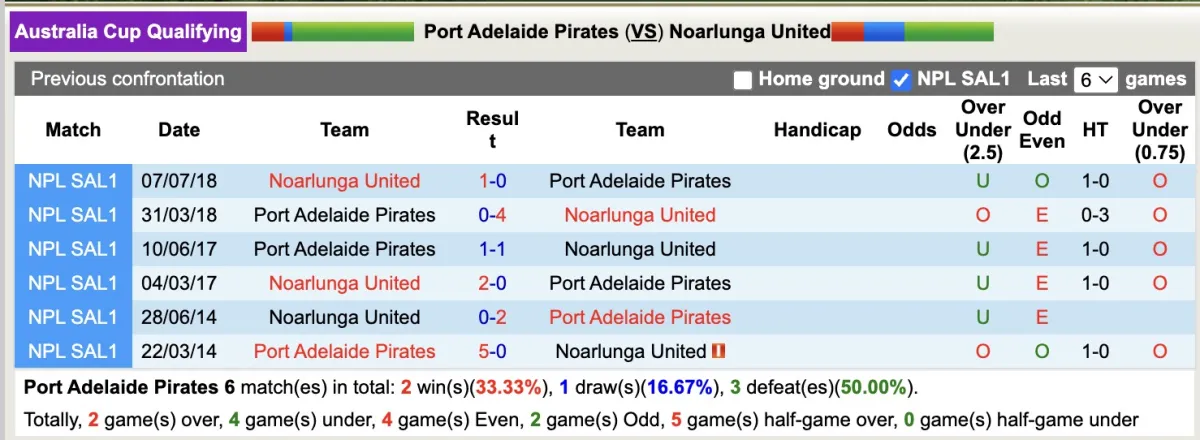The image size is (1200, 440).
Task: Click NPL SAL1 league cell for 28/06/14
Action: [73, 317]
